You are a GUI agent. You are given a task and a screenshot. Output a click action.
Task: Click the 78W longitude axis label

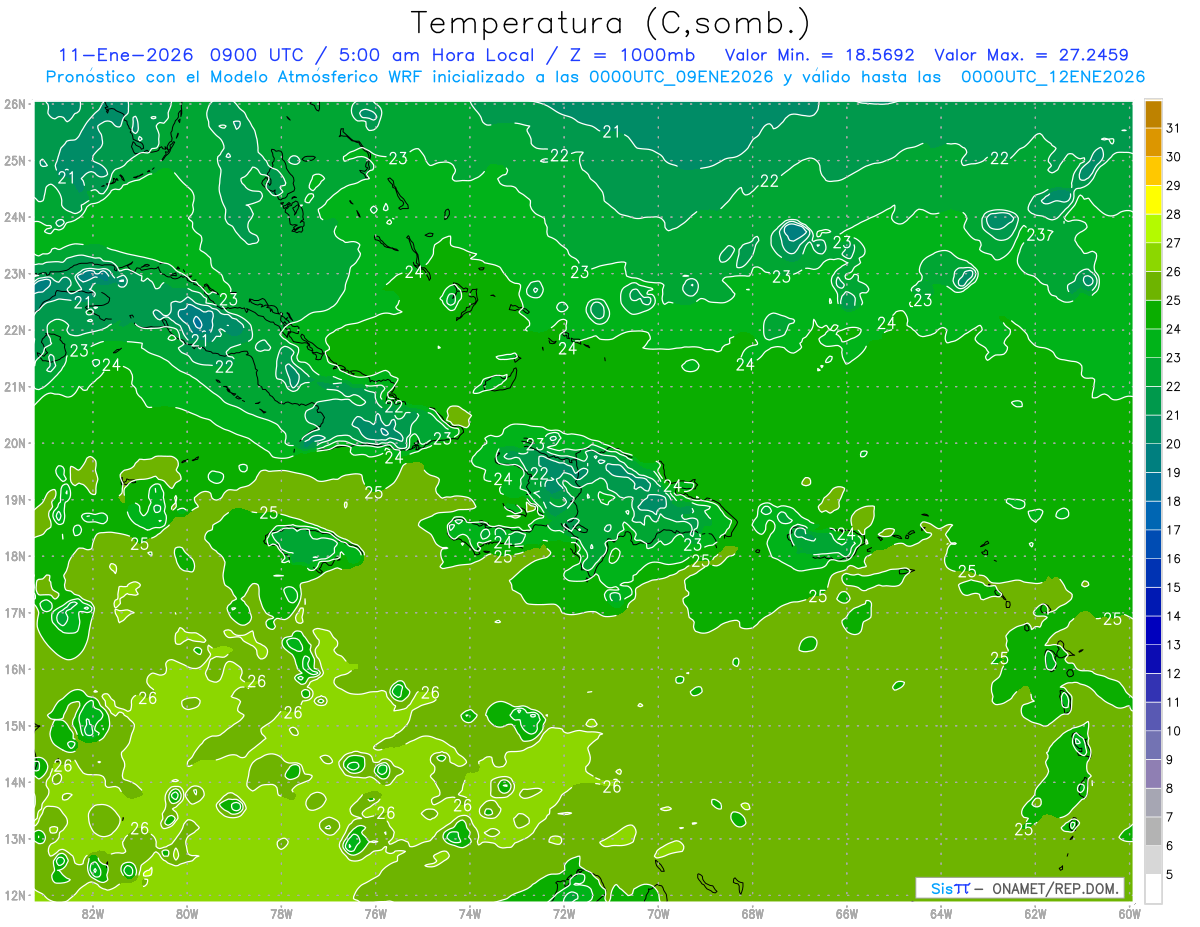click(281, 914)
